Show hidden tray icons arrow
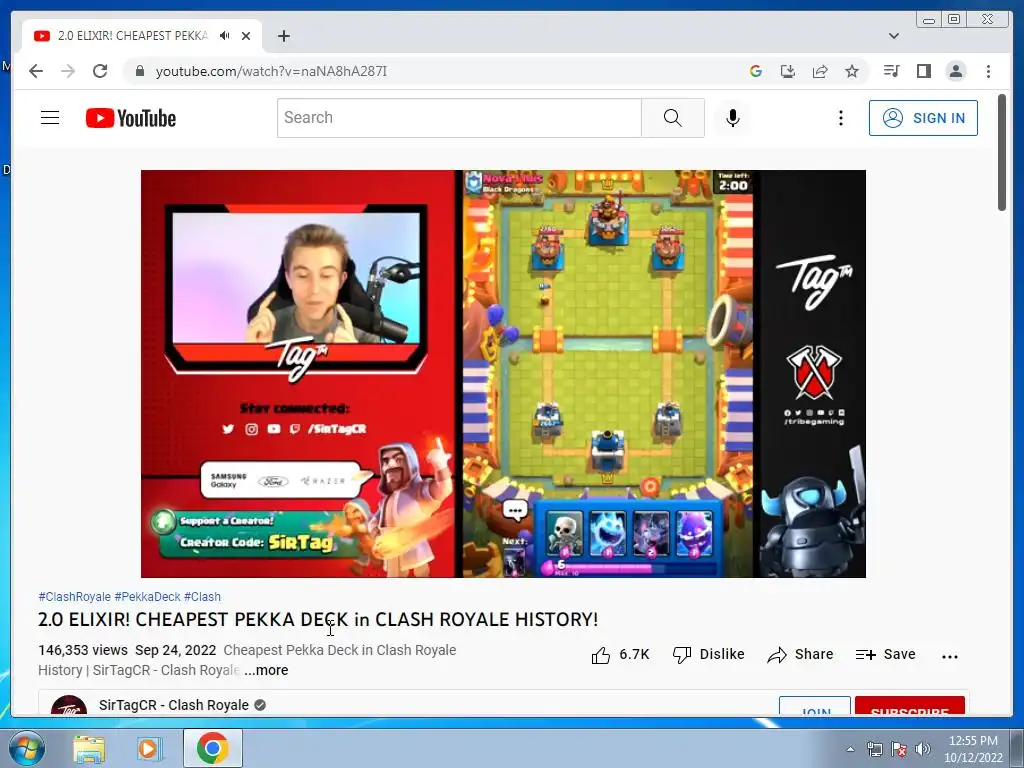The height and width of the screenshot is (768, 1024). pyautogui.click(x=850, y=749)
